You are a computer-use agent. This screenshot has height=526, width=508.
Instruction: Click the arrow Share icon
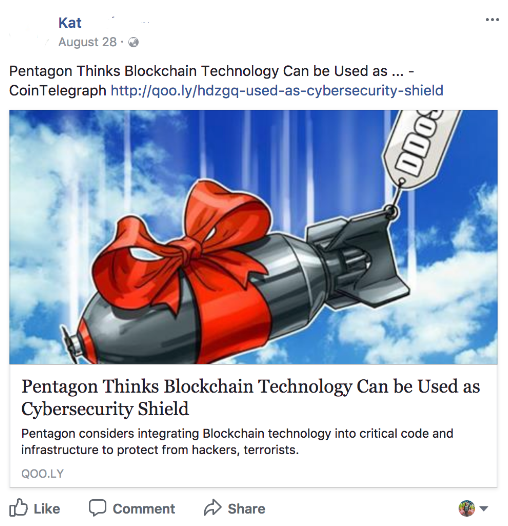tap(213, 508)
